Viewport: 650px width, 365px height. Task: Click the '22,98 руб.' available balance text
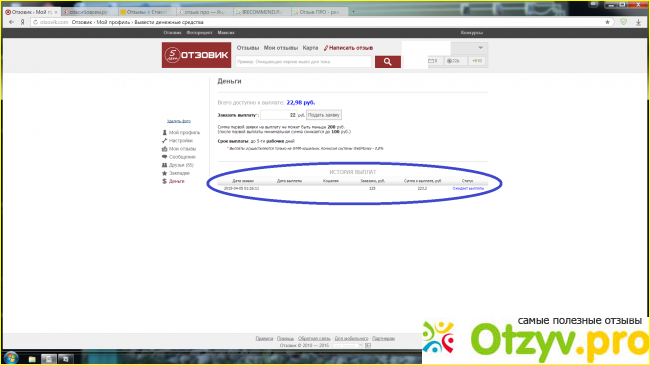[x=301, y=102]
